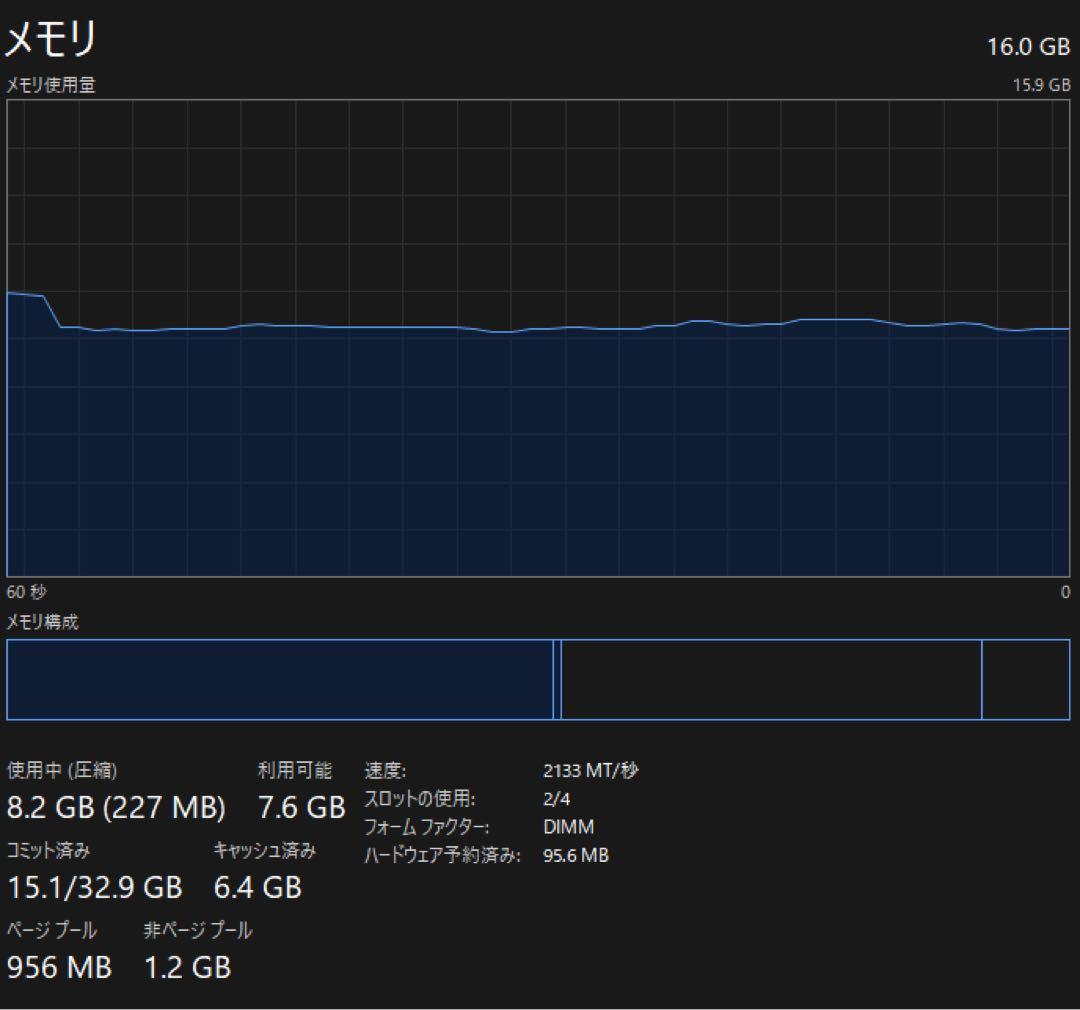Click the 2133 MT/秒 speed value
Viewport: 1080px width, 1010px height.
[590, 771]
